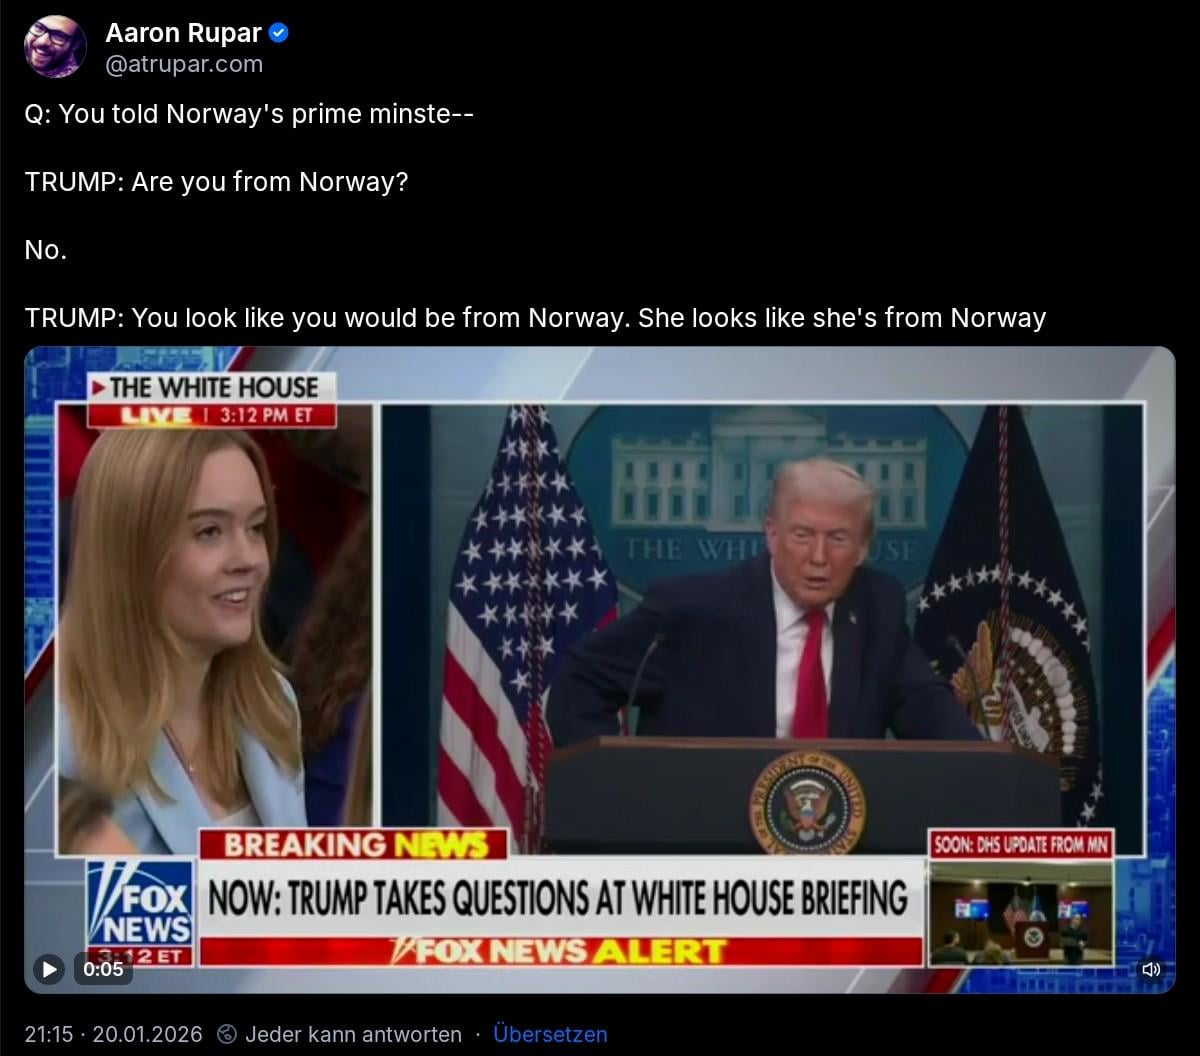Open the profile avatar picture
Screen dimensions: 1200x1056
pos(56,47)
